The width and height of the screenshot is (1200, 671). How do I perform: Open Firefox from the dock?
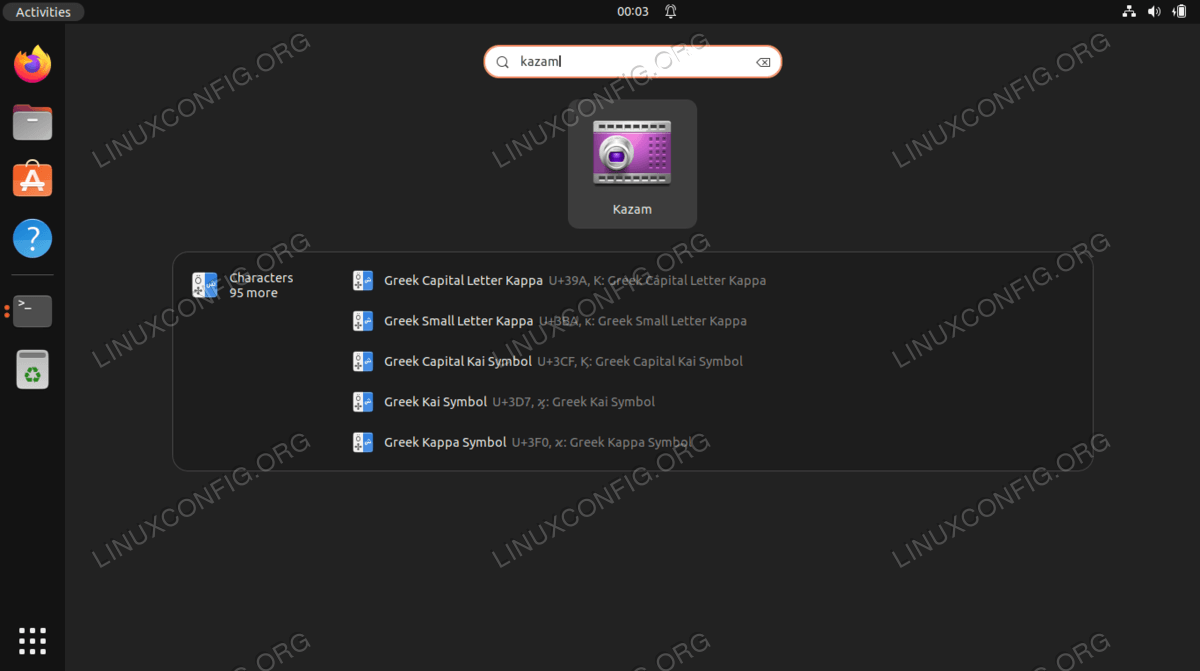pyautogui.click(x=33, y=65)
